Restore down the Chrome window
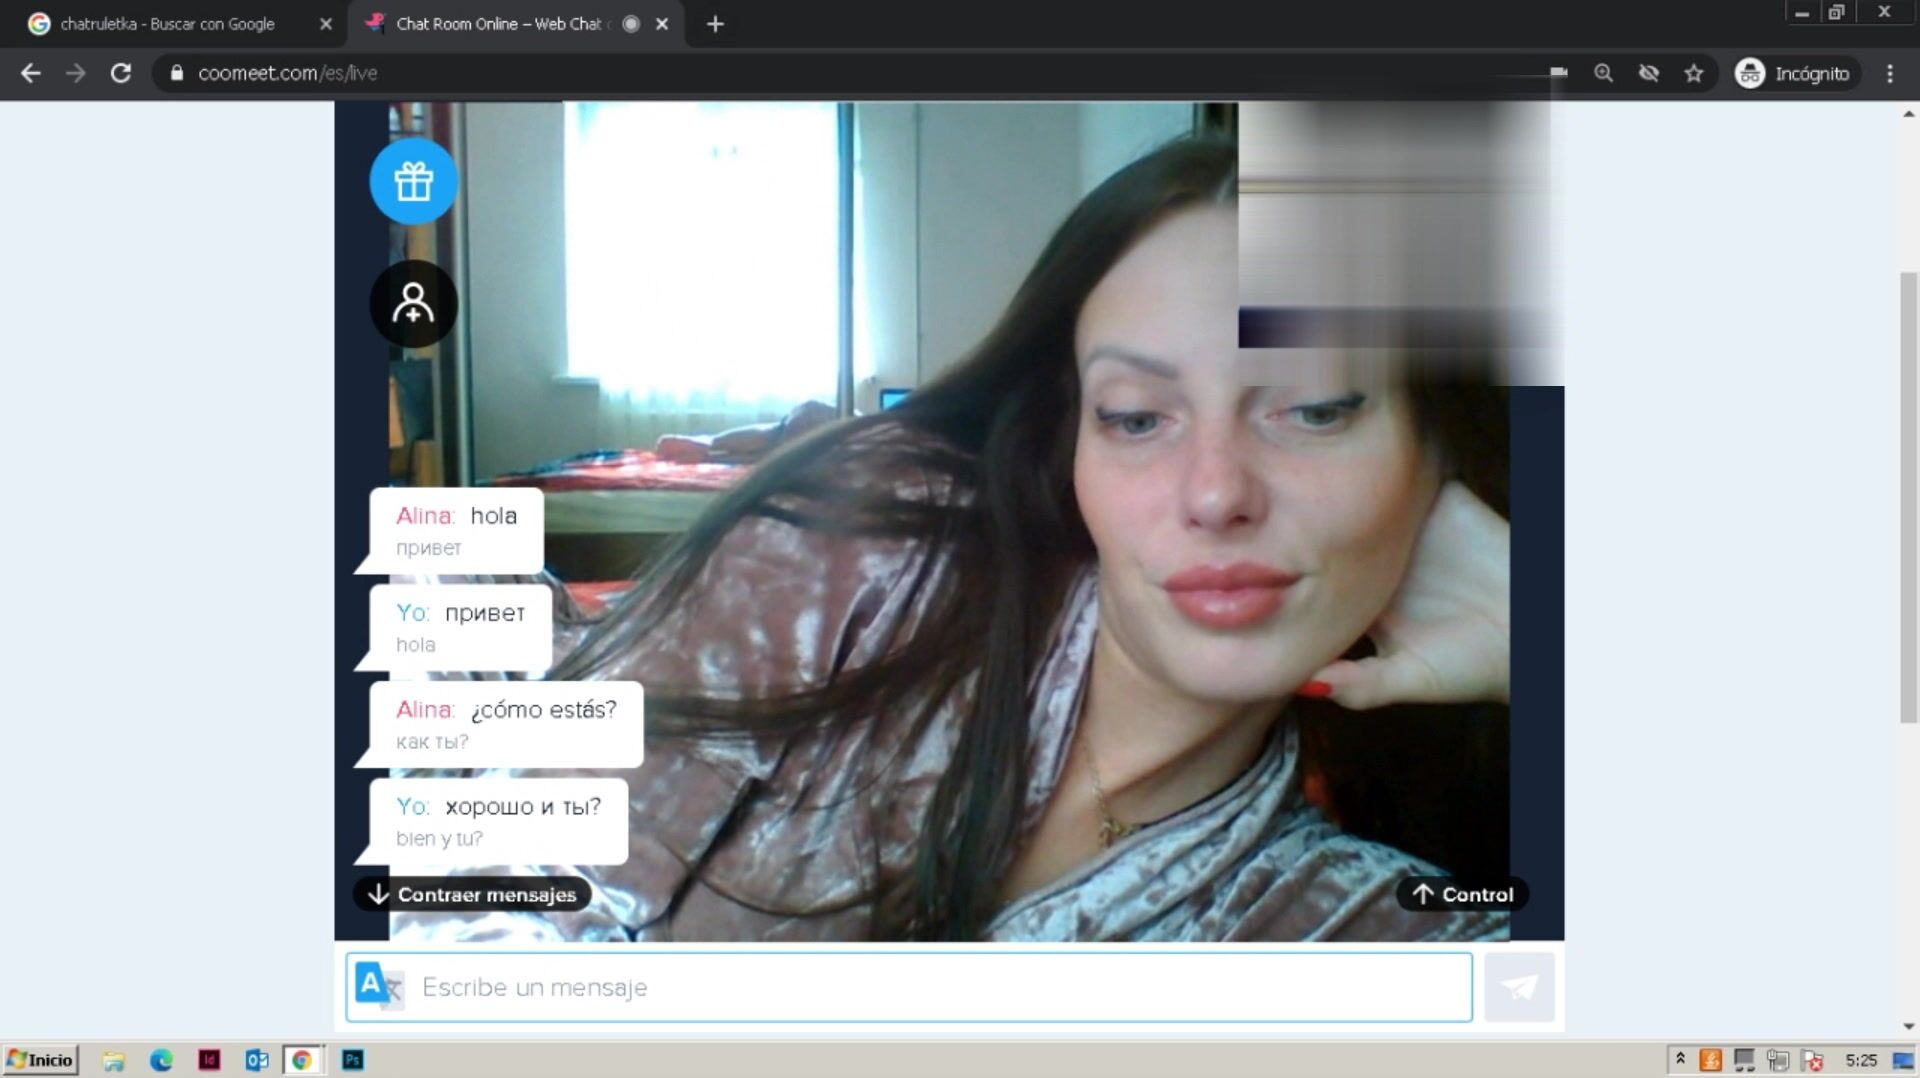1920x1078 pixels. coord(1837,13)
